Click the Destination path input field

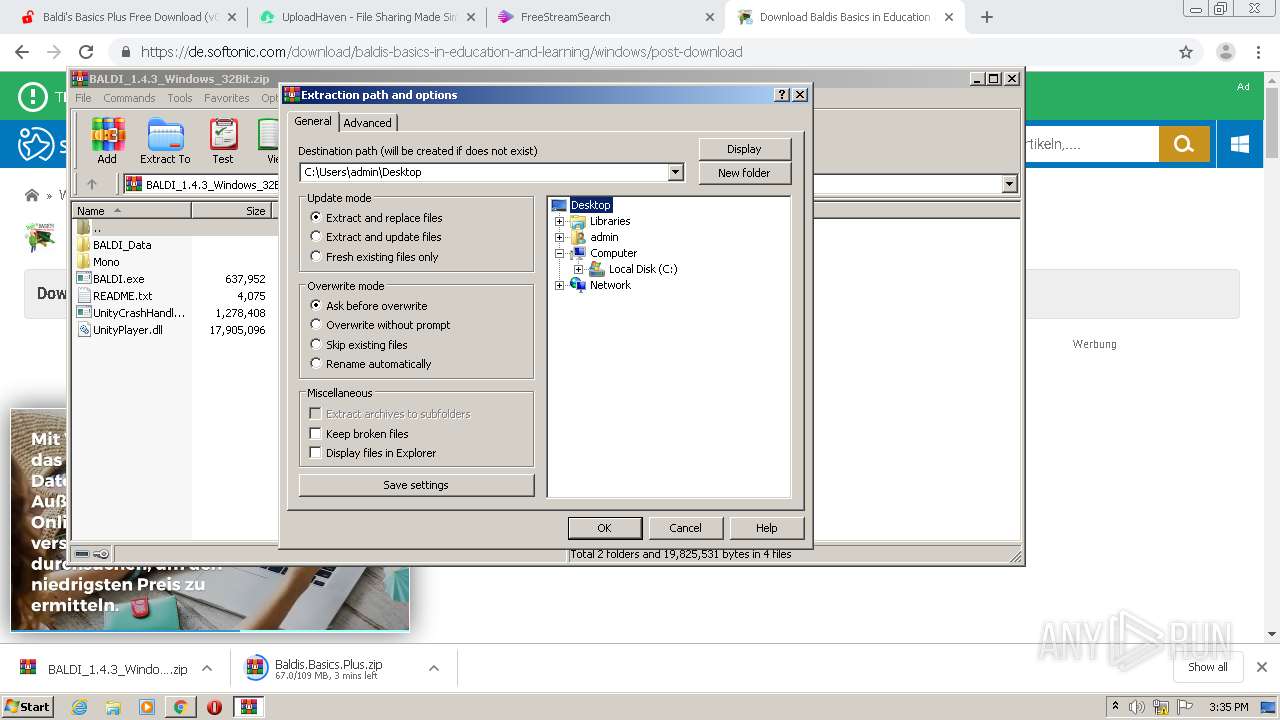click(x=484, y=172)
